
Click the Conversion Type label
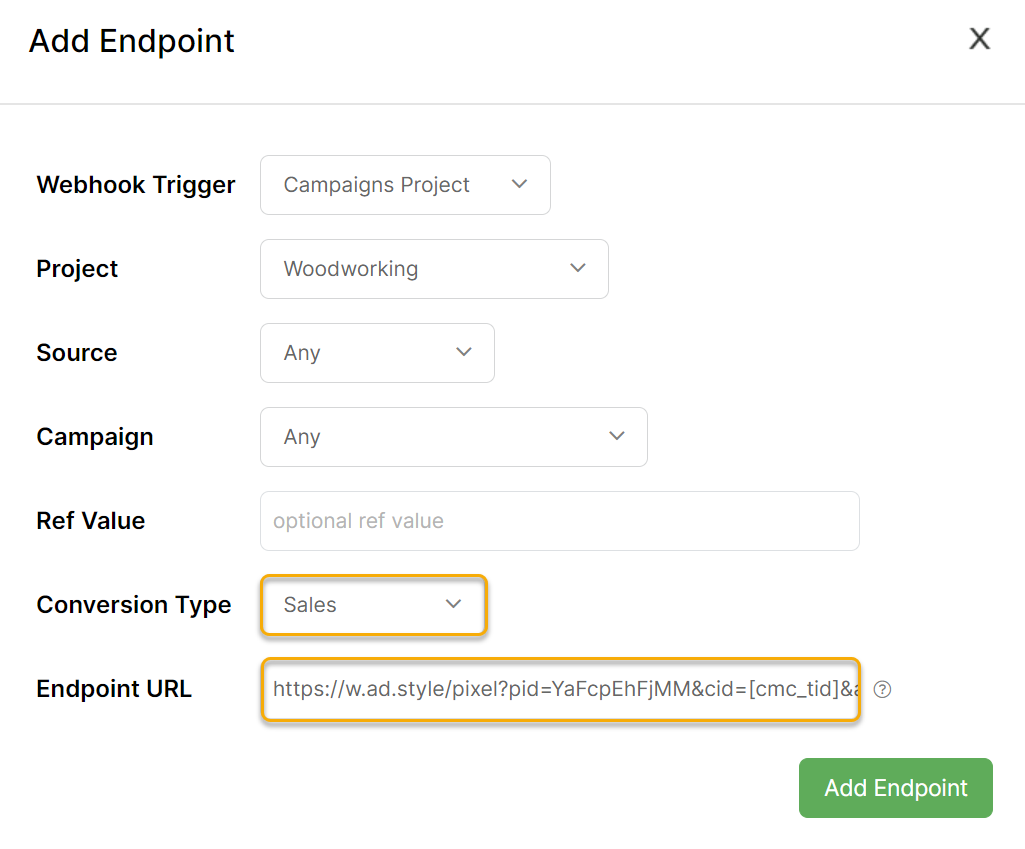(x=134, y=605)
